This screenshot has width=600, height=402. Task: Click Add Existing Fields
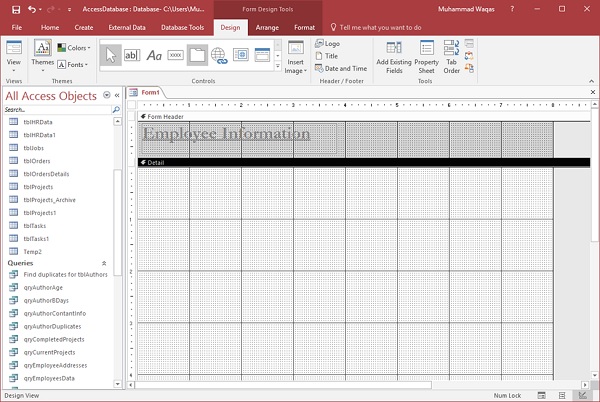point(394,57)
